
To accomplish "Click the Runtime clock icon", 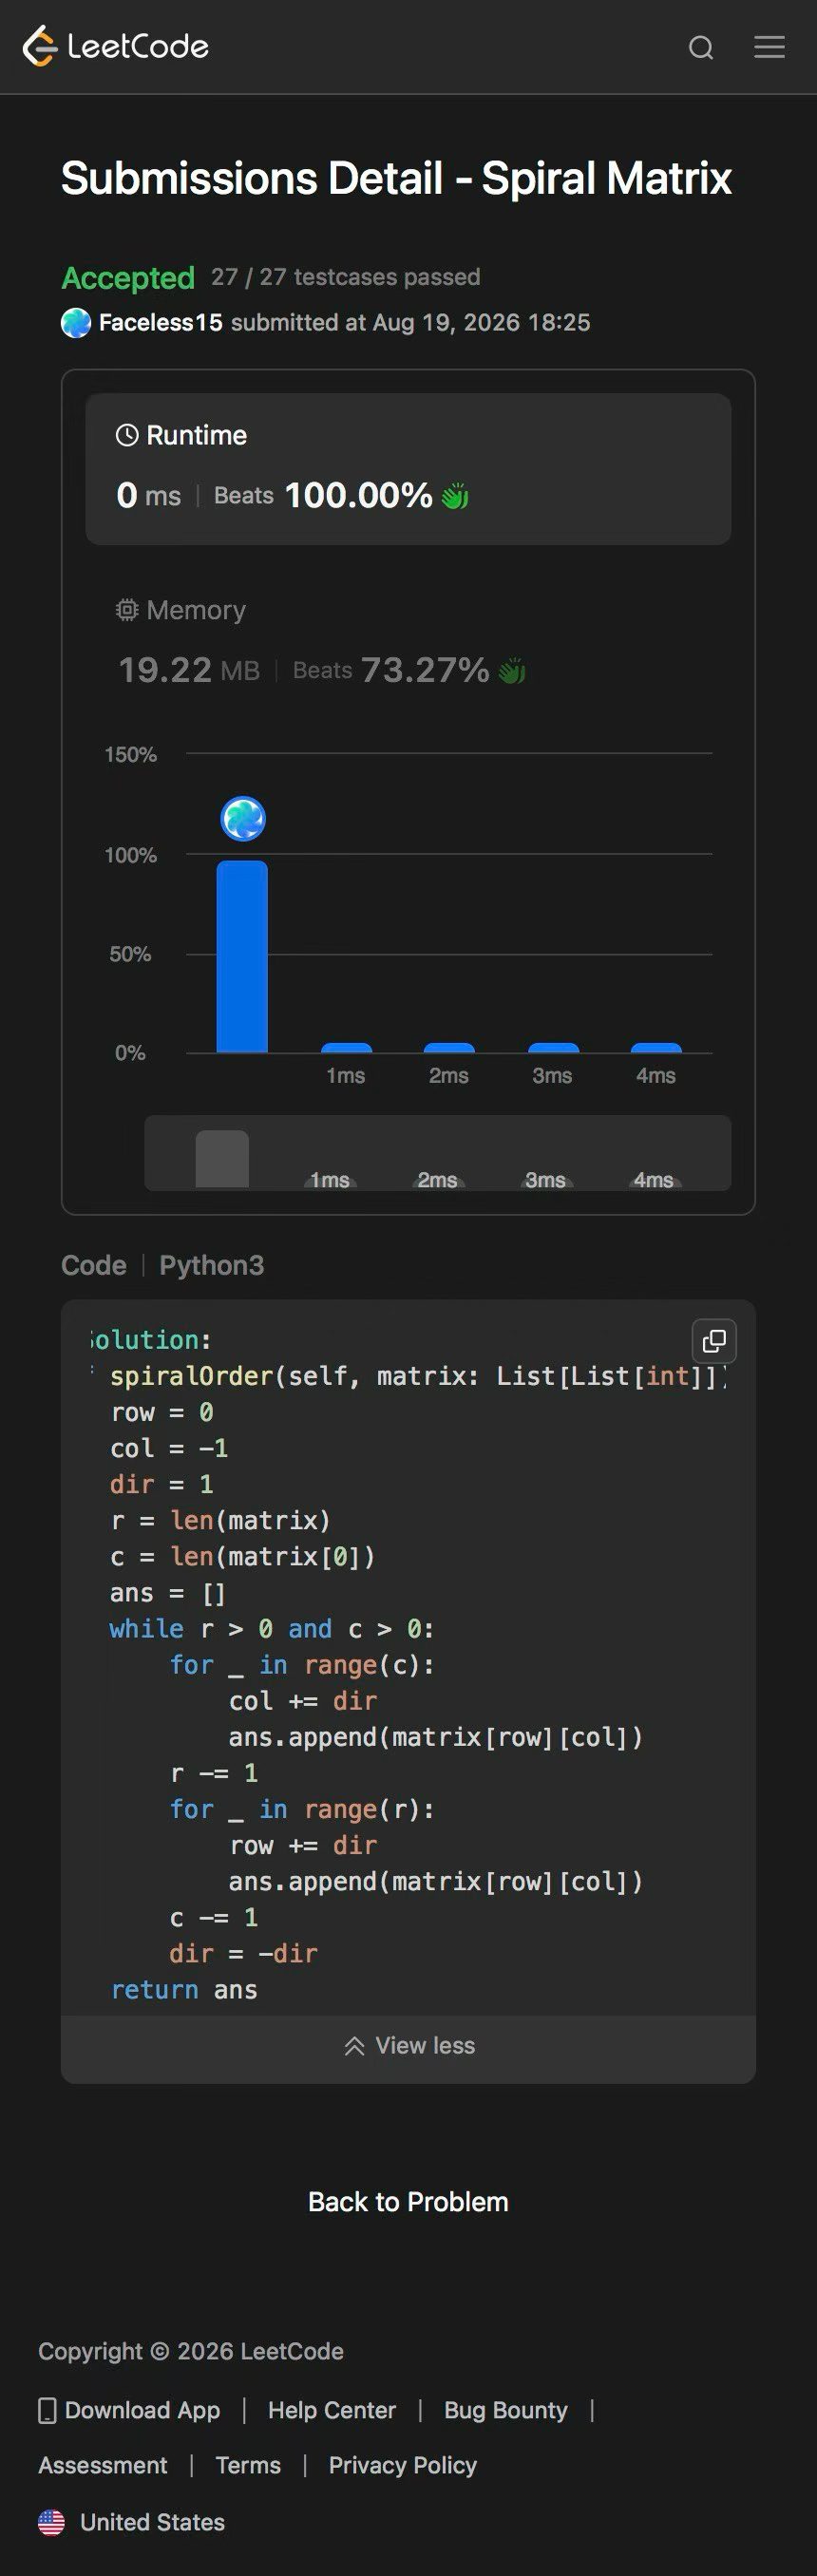I will coord(127,435).
